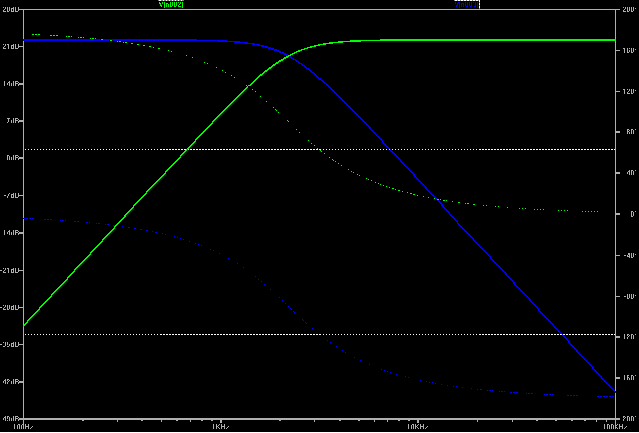The width and height of the screenshot is (639, 433).
Task: Click the bottom label of right phase axis
Action: click(627, 420)
